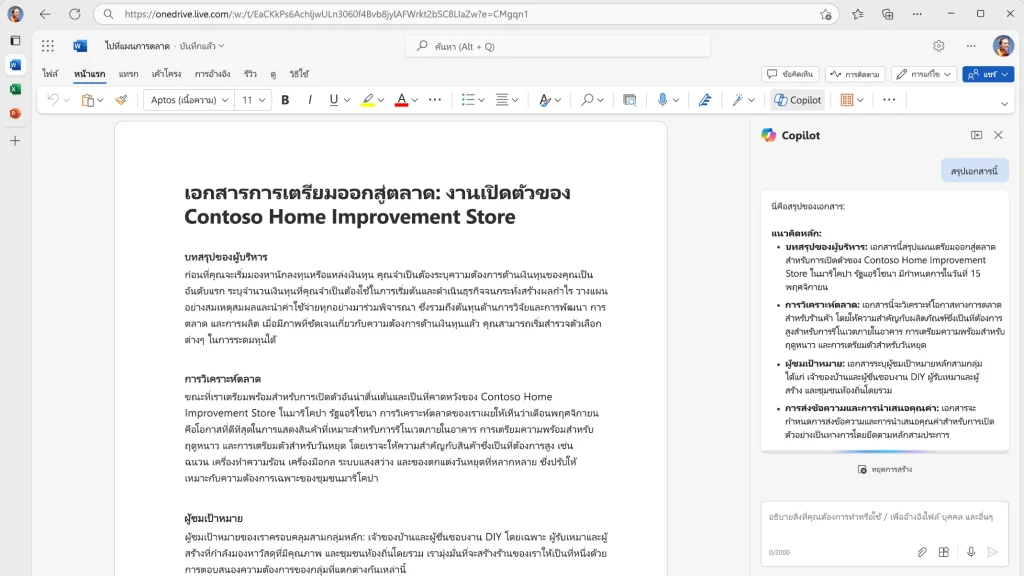1024x576 pixels.
Task: Toggle Bold formatting
Action: pyautogui.click(x=285, y=100)
